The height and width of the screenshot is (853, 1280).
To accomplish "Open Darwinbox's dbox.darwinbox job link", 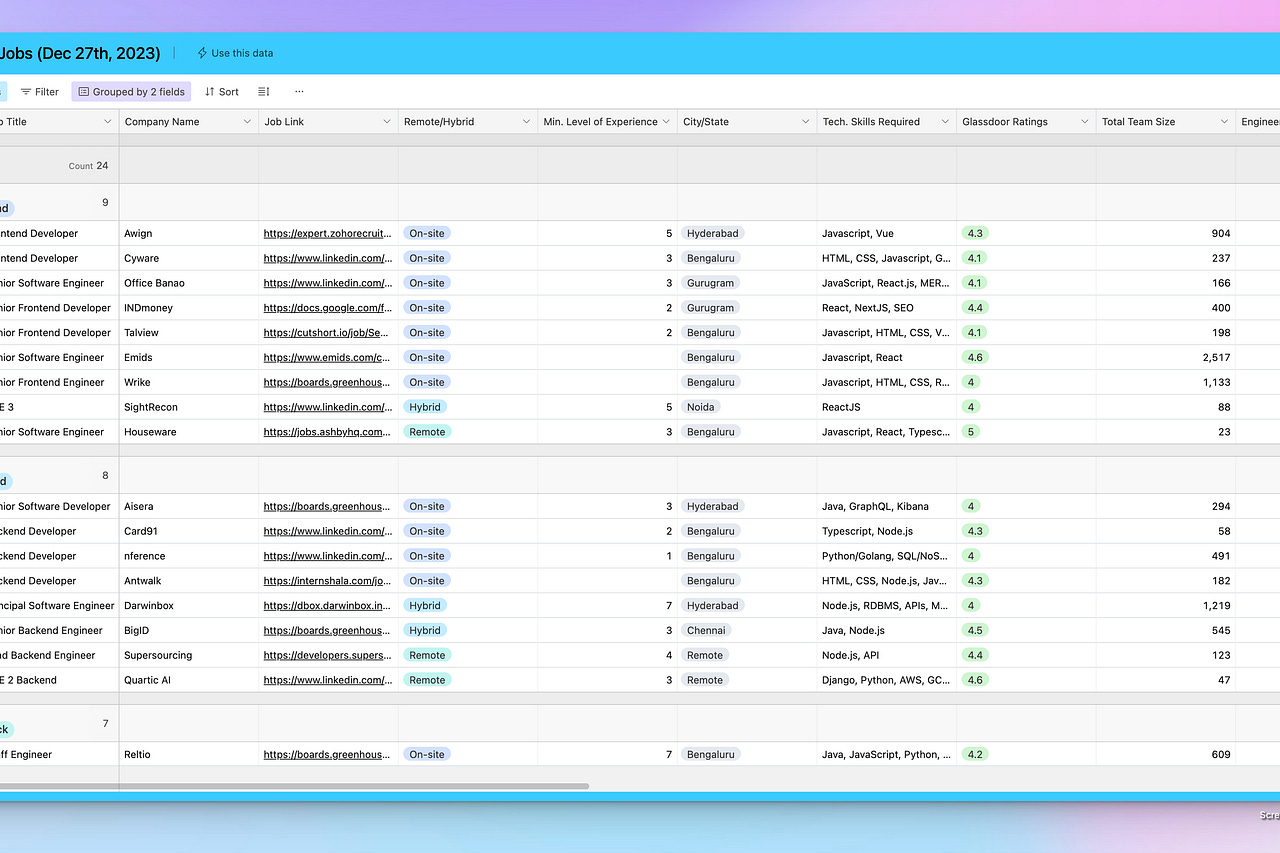I will point(328,606).
